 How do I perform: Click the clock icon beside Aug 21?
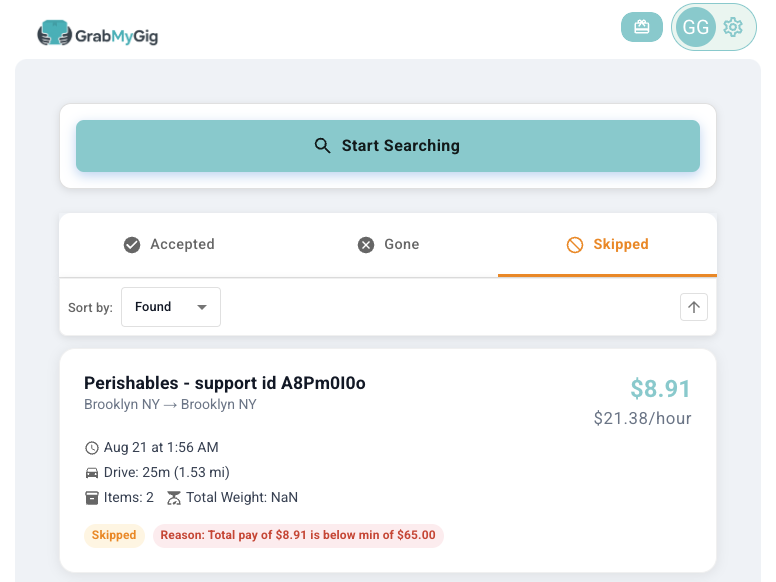click(x=92, y=448)
